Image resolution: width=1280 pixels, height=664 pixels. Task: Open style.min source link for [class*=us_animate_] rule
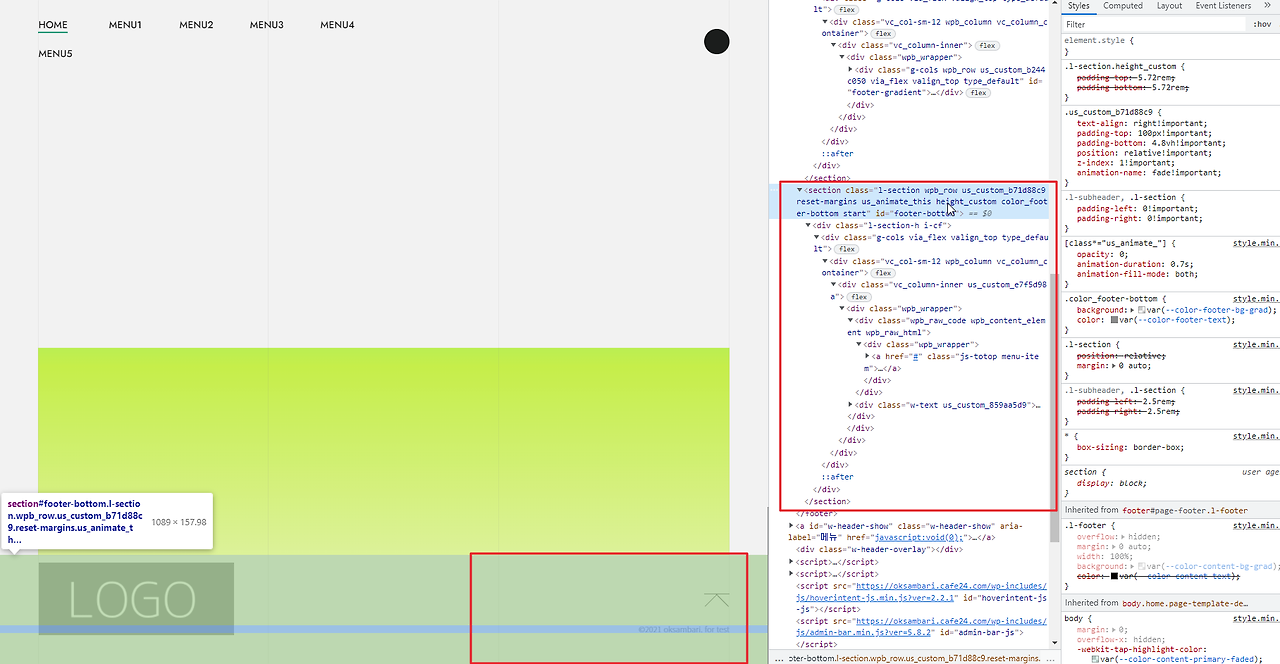(1256, 243)
